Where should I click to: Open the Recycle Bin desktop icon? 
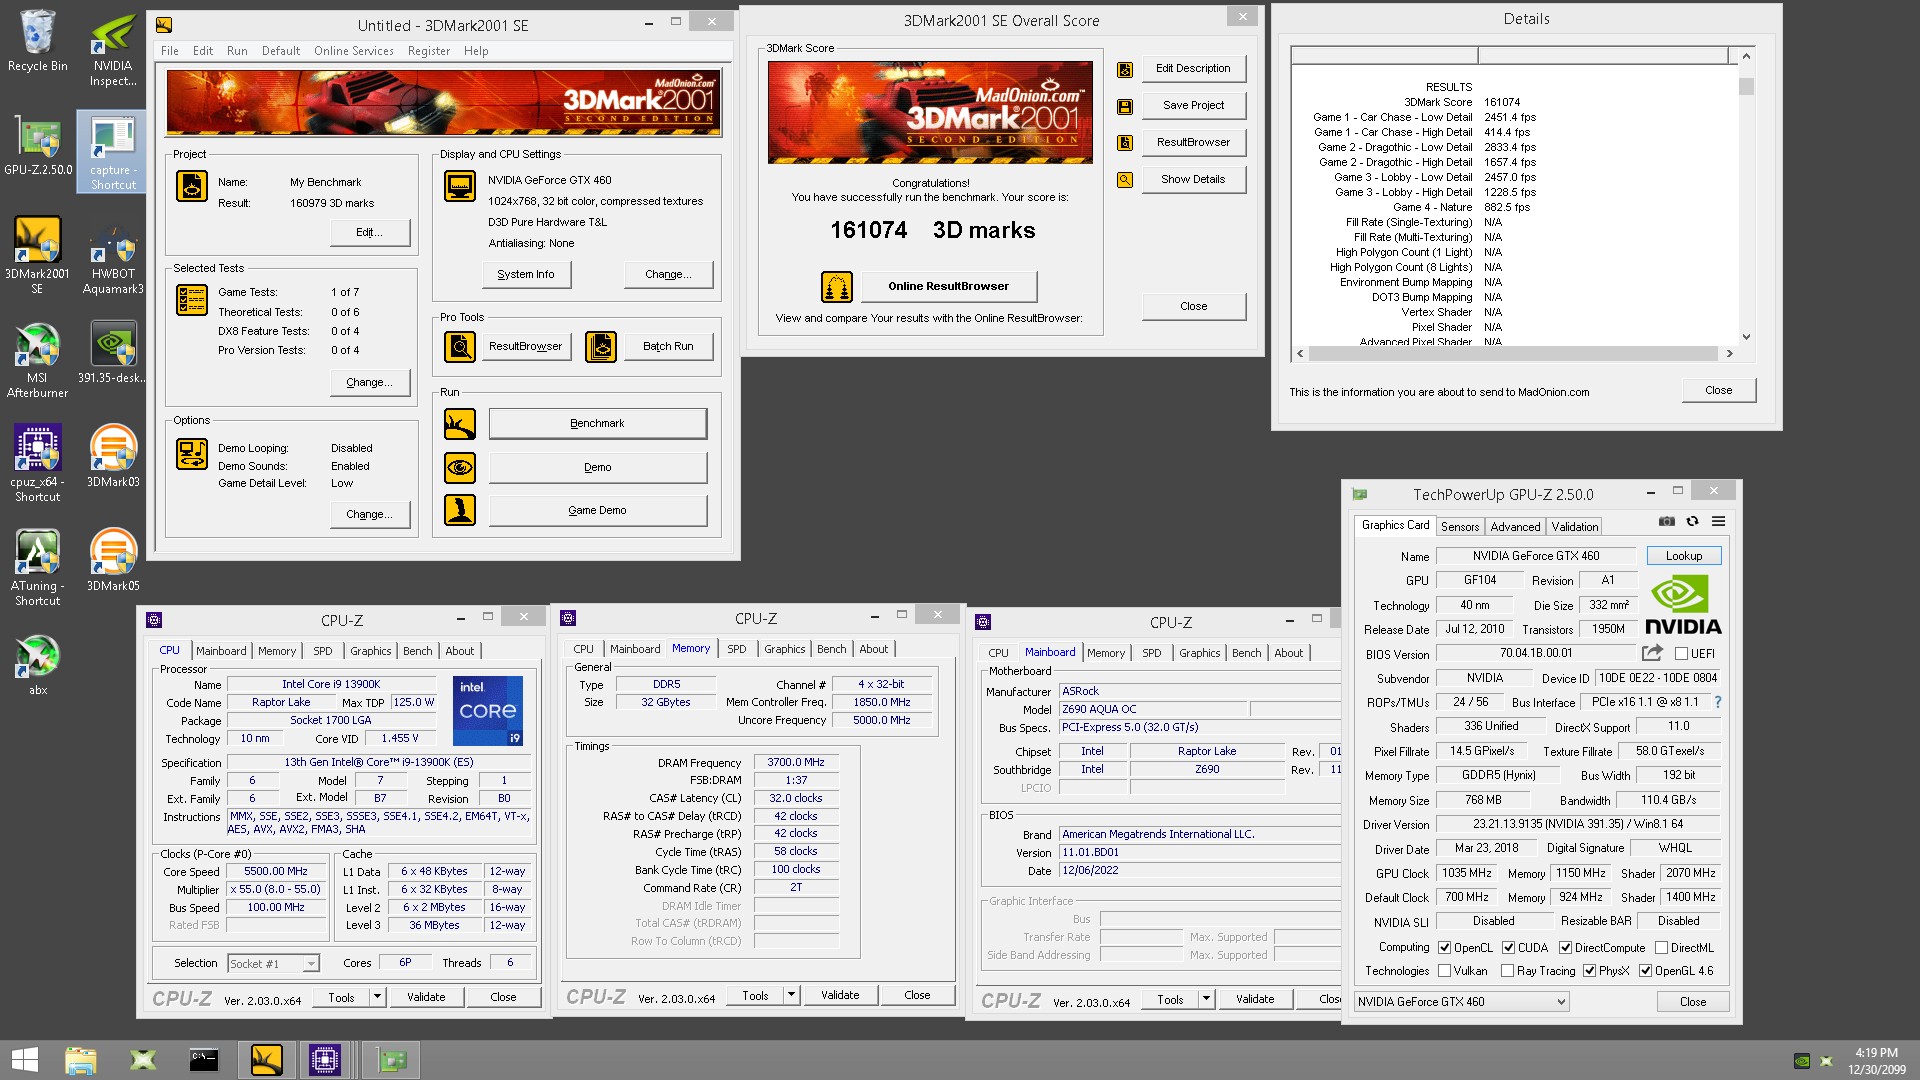(37, 41)
